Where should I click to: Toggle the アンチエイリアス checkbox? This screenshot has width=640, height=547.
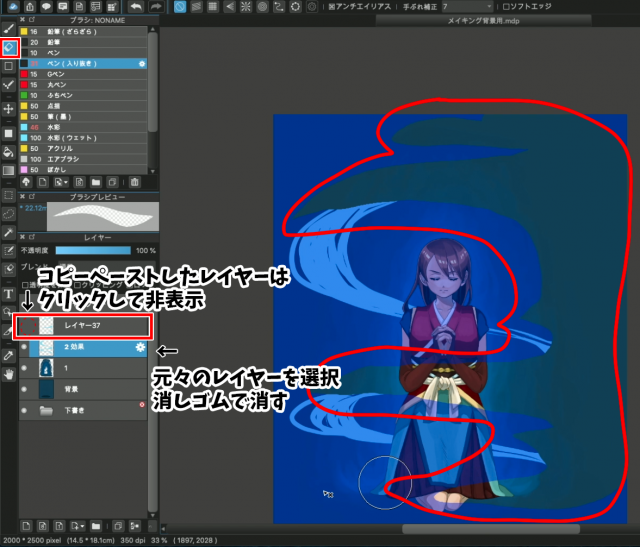[331, 7]
